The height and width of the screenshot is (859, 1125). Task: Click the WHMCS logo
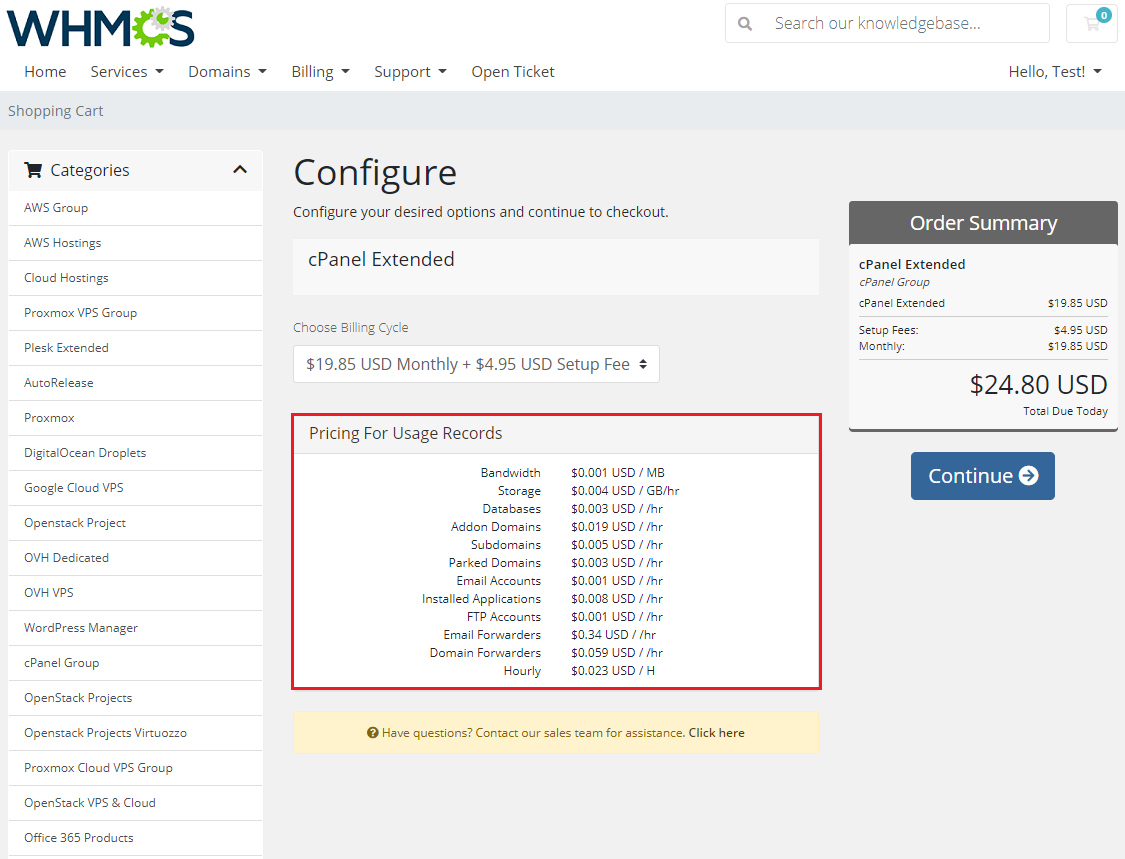100,27
